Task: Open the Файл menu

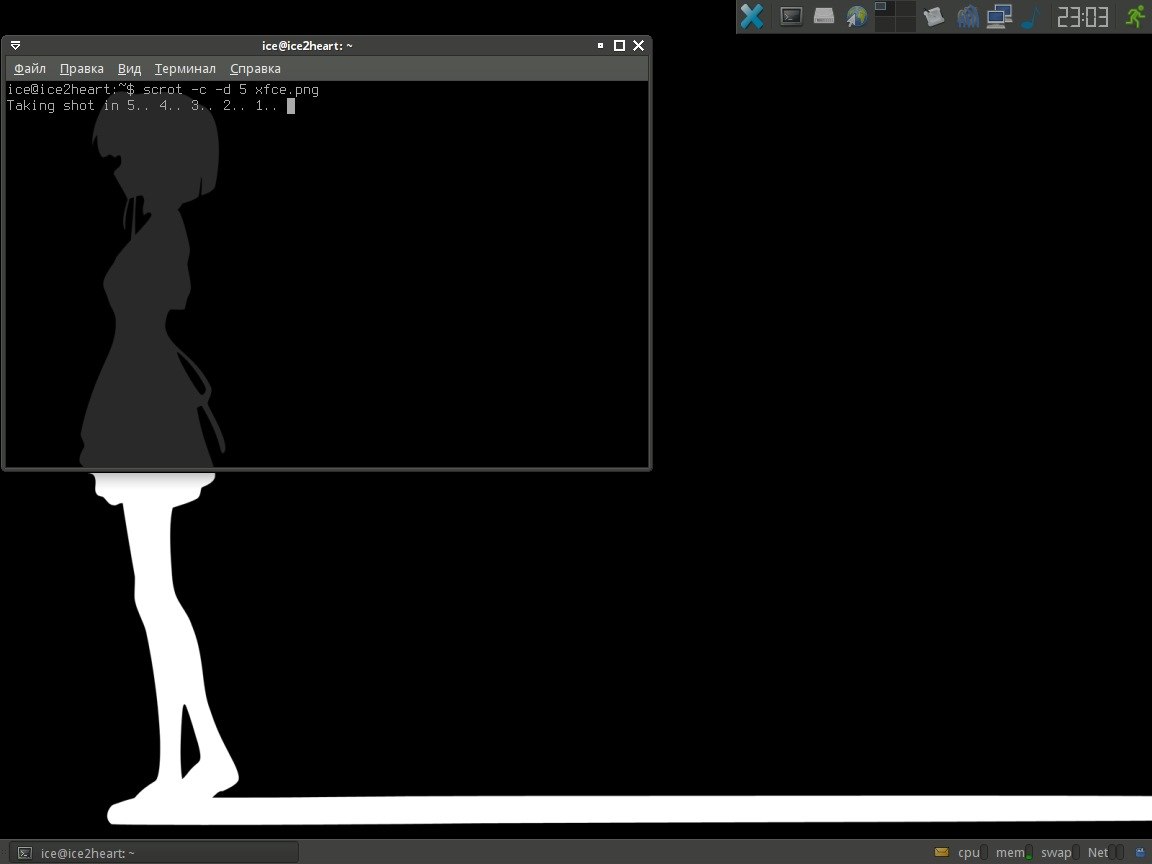Action: click(30, 68)
